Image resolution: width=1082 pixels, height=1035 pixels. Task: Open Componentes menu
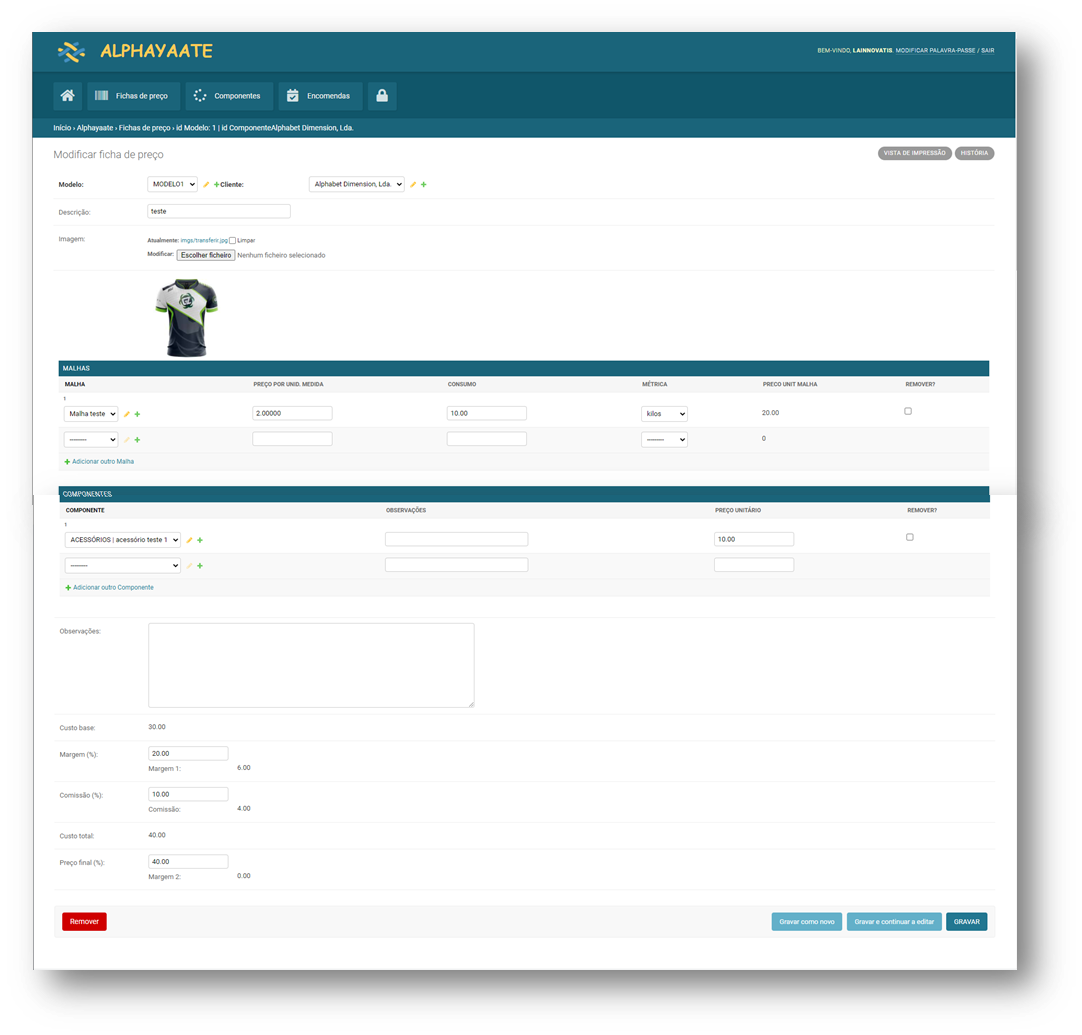[x=229, y=96]
